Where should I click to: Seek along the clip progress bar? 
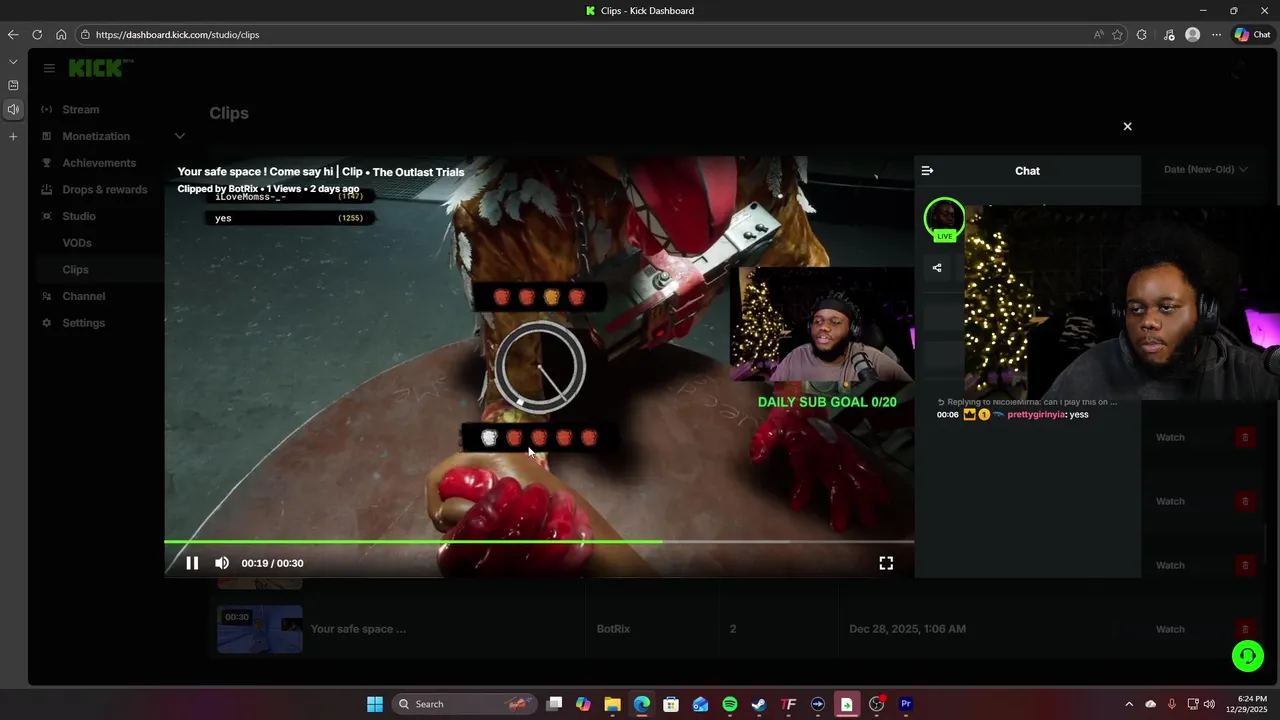(539, 542)
